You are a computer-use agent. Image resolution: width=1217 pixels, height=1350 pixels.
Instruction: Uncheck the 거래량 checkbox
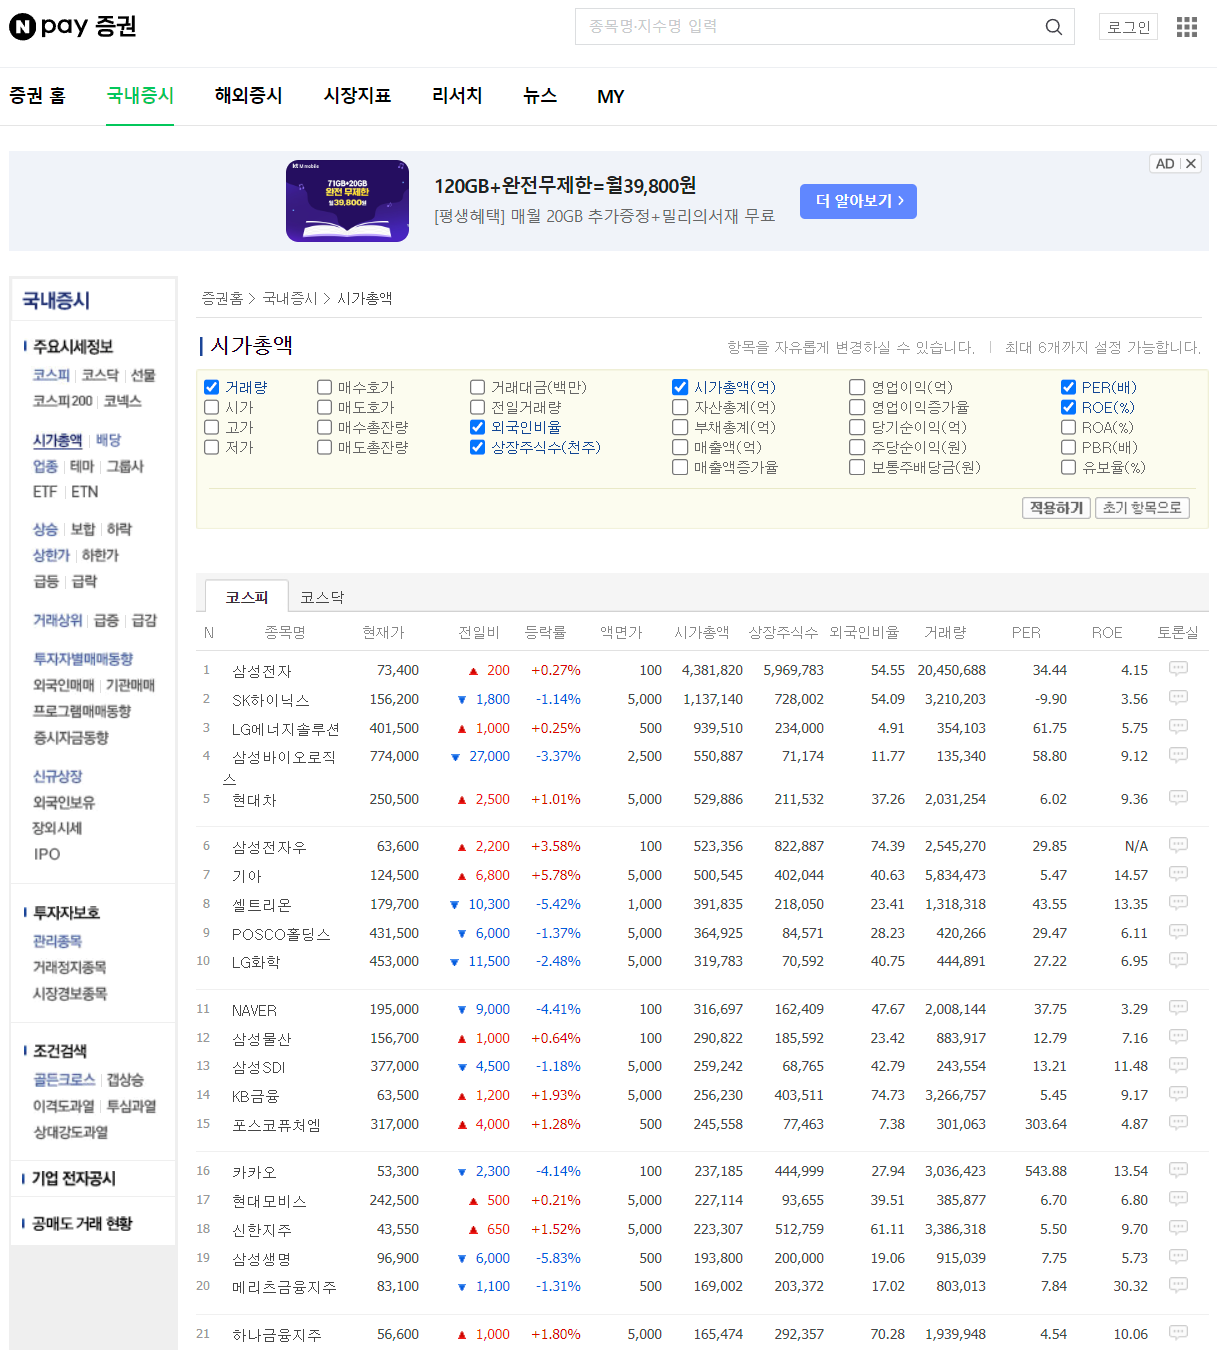pyautogui.click(x=212, y=387)
